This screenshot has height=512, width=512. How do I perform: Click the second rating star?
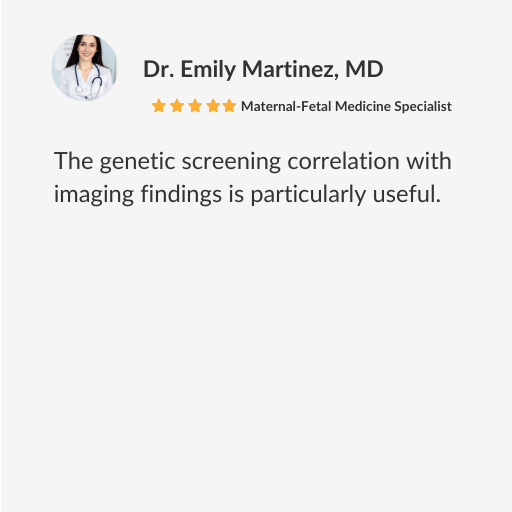pyautogui.click(x=177, y=106)
